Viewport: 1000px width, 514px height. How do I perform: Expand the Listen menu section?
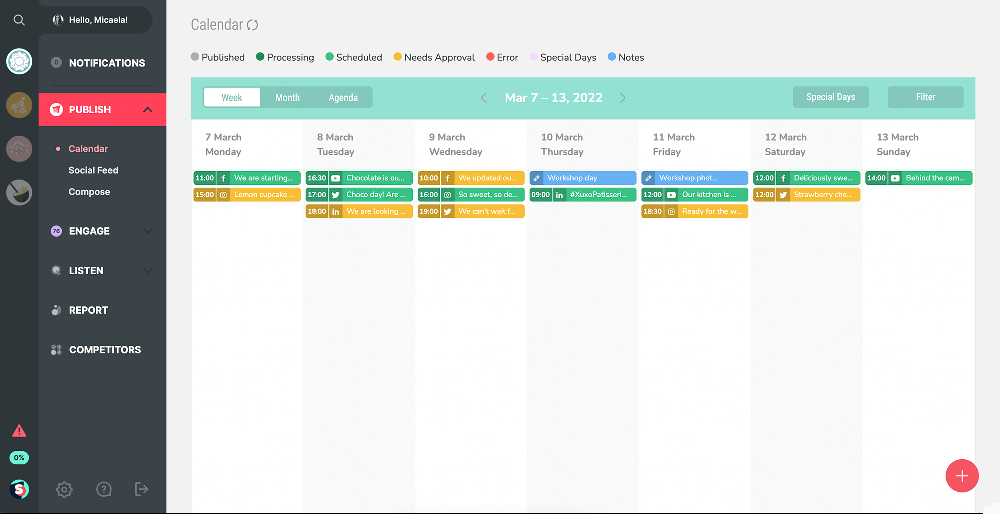[x=148, y=271]
